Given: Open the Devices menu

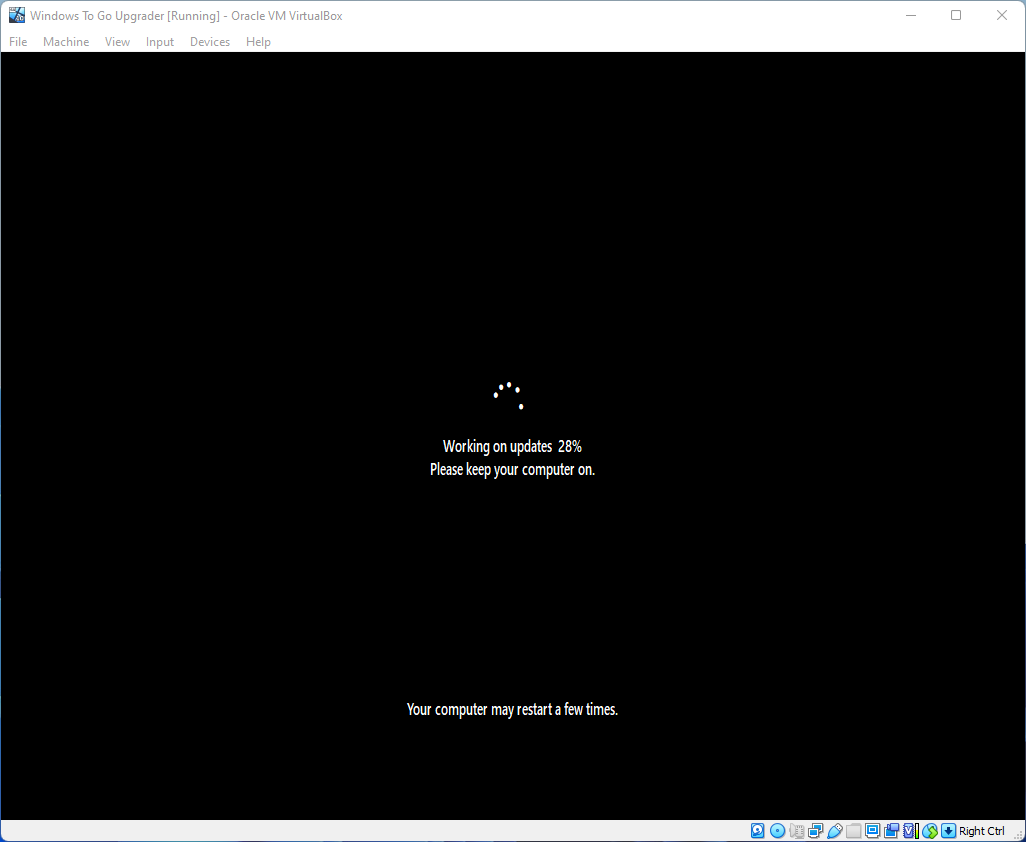Looking at the screenshot, I should point(210,42).
